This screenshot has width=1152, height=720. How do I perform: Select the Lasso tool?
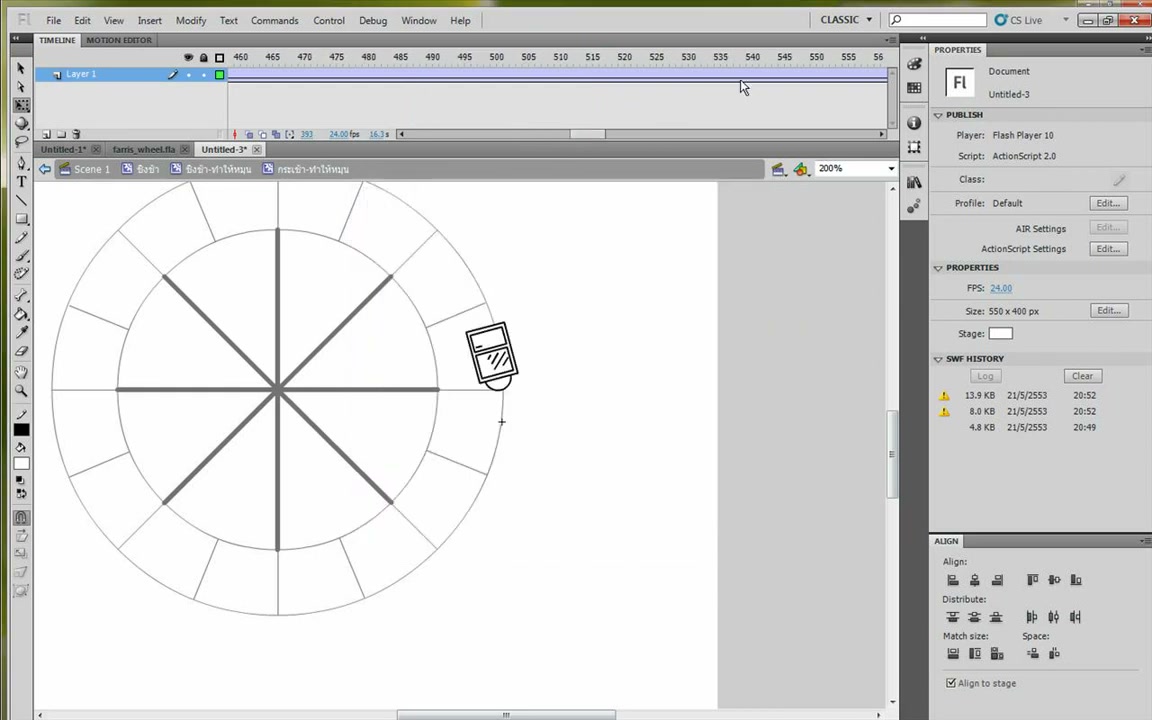21,142
